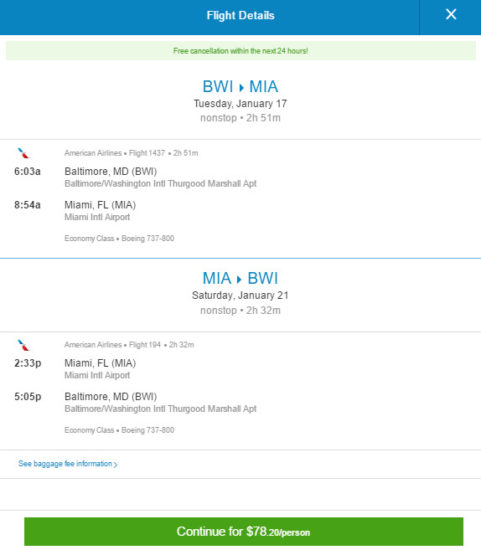Click the 8:54a arrival time
Viewport: 481px width, 550px height.
(27, 205)
